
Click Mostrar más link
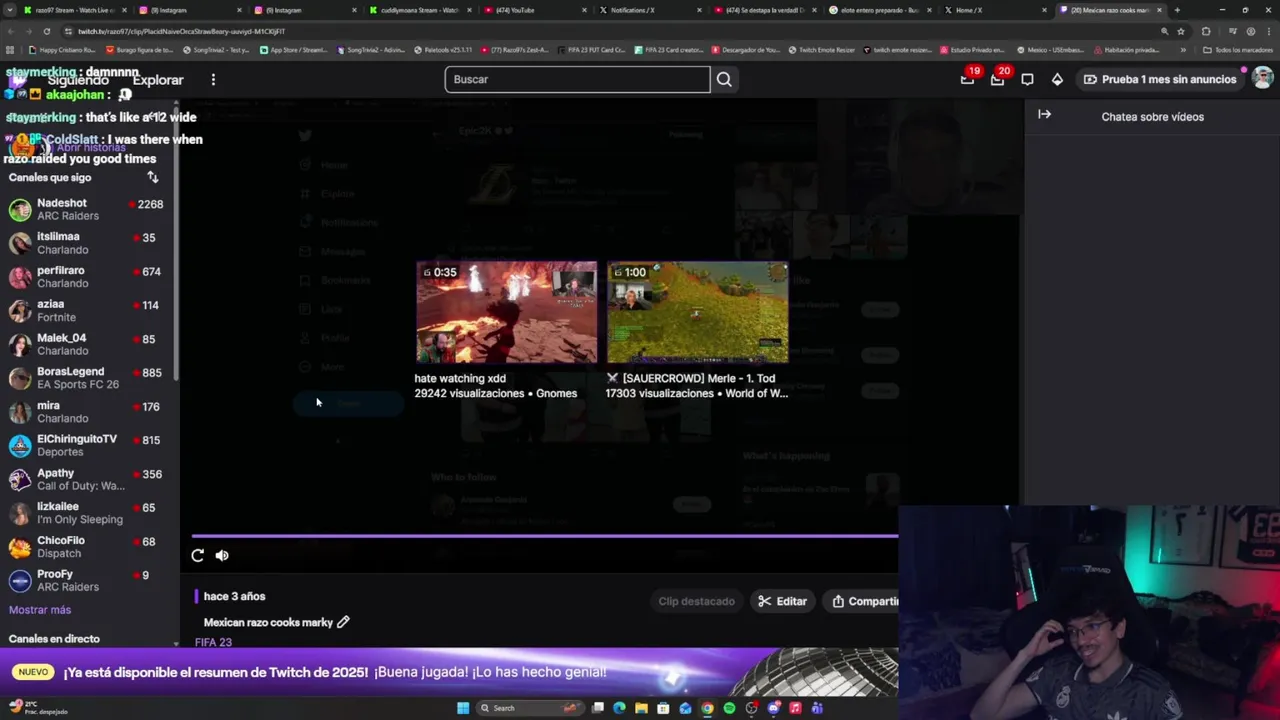40,610
